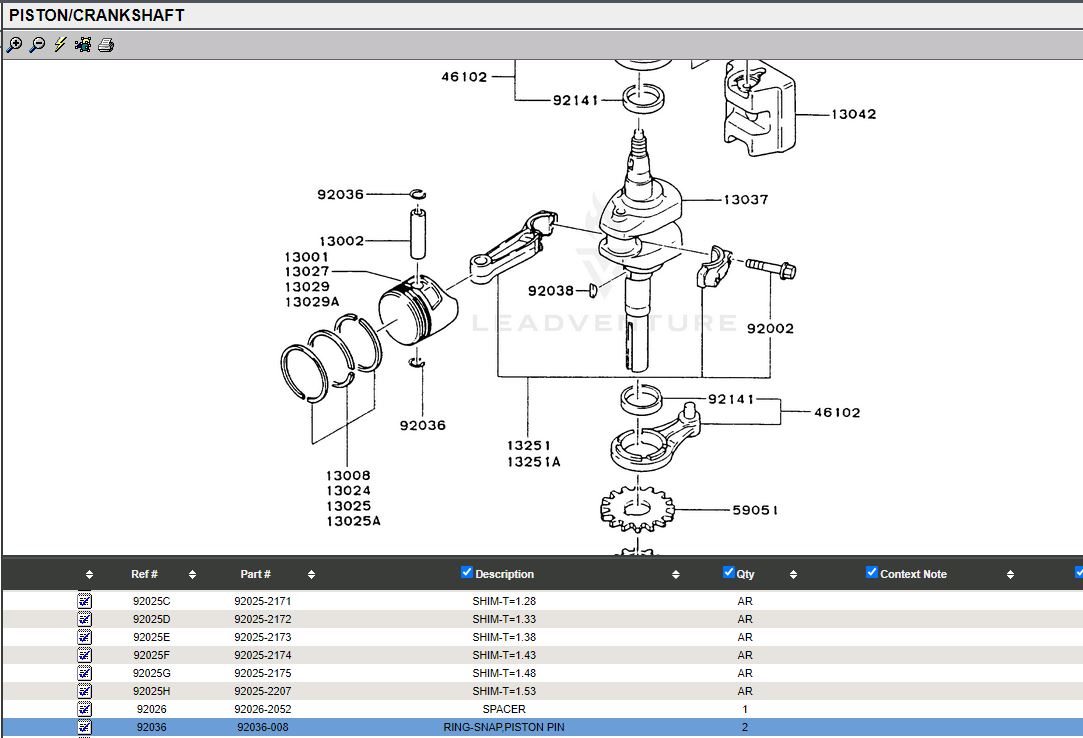Click the zoom out magnifier icon
1083x738 pixels.
coord(37,45)
